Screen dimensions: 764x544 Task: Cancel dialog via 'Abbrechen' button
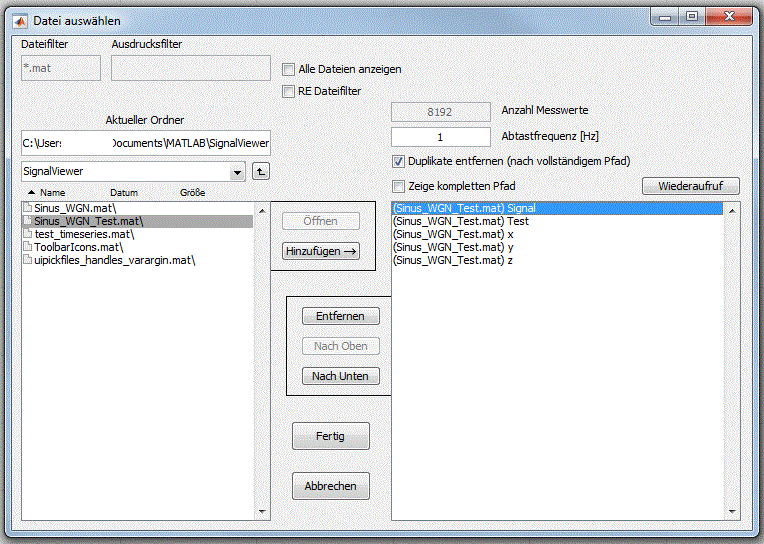click(331, 486)
